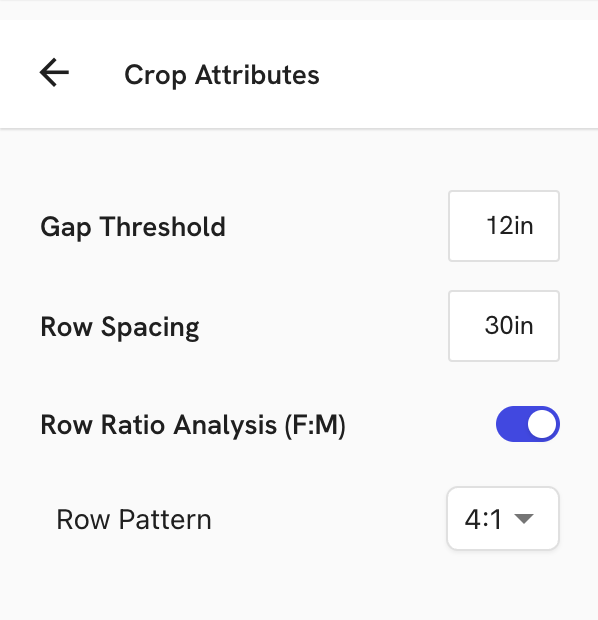Select the 4:1 value text
Image resolution: width=598 pixels, height=620 pixels.
click(483, 519)
